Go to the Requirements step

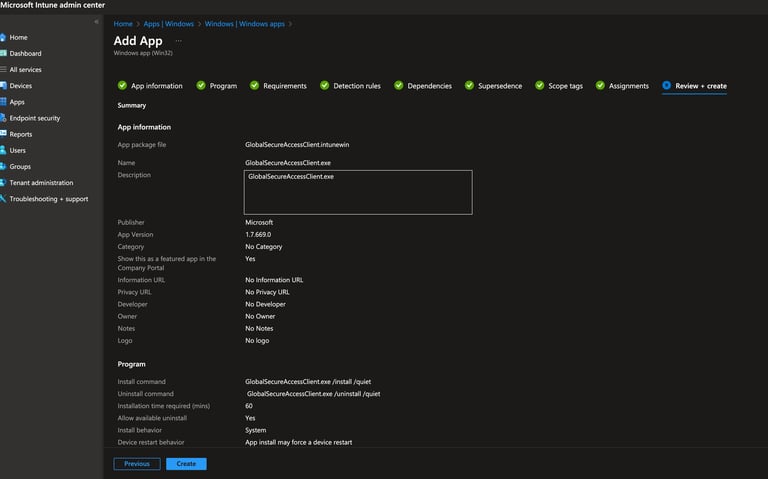[285, 86]
